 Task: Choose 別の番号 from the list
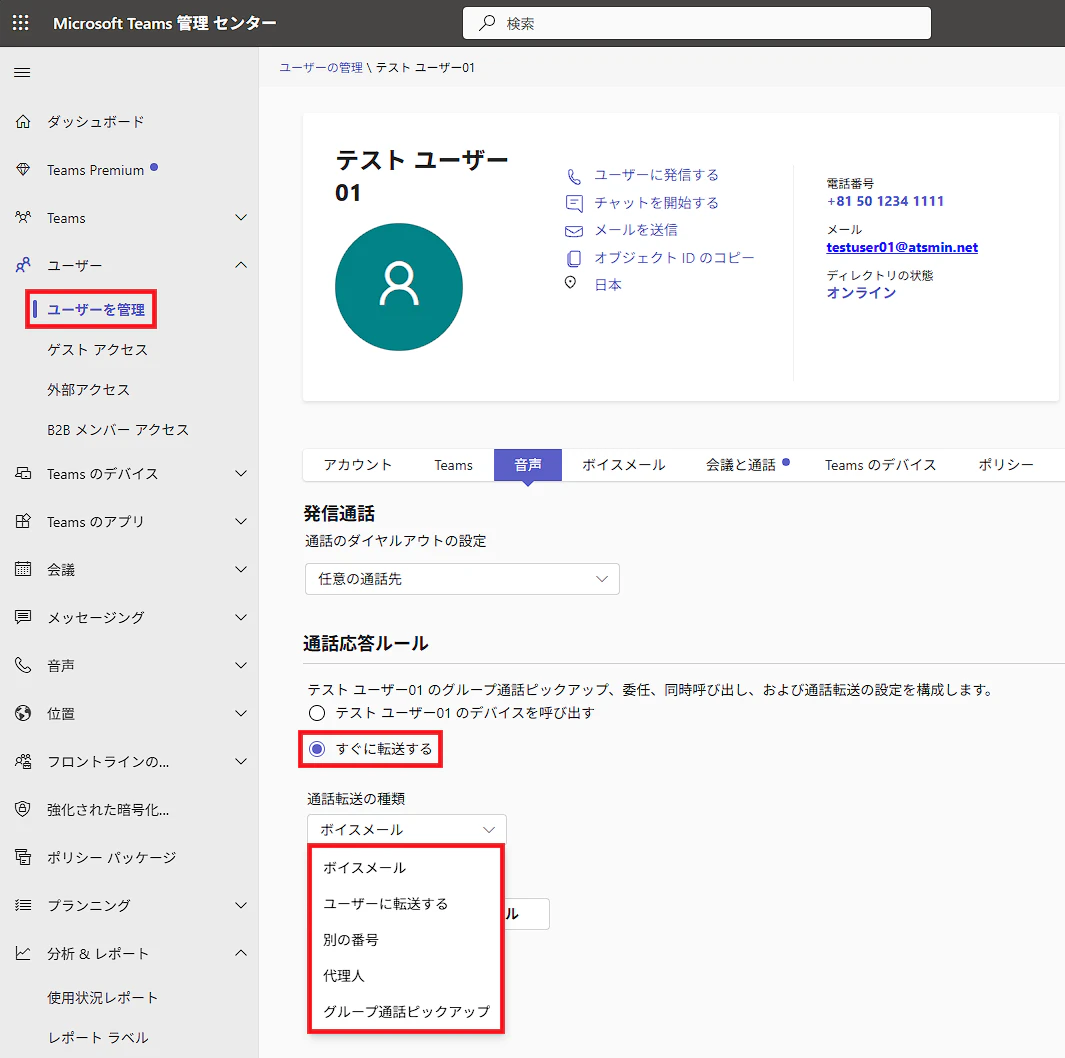click(405, 940)
